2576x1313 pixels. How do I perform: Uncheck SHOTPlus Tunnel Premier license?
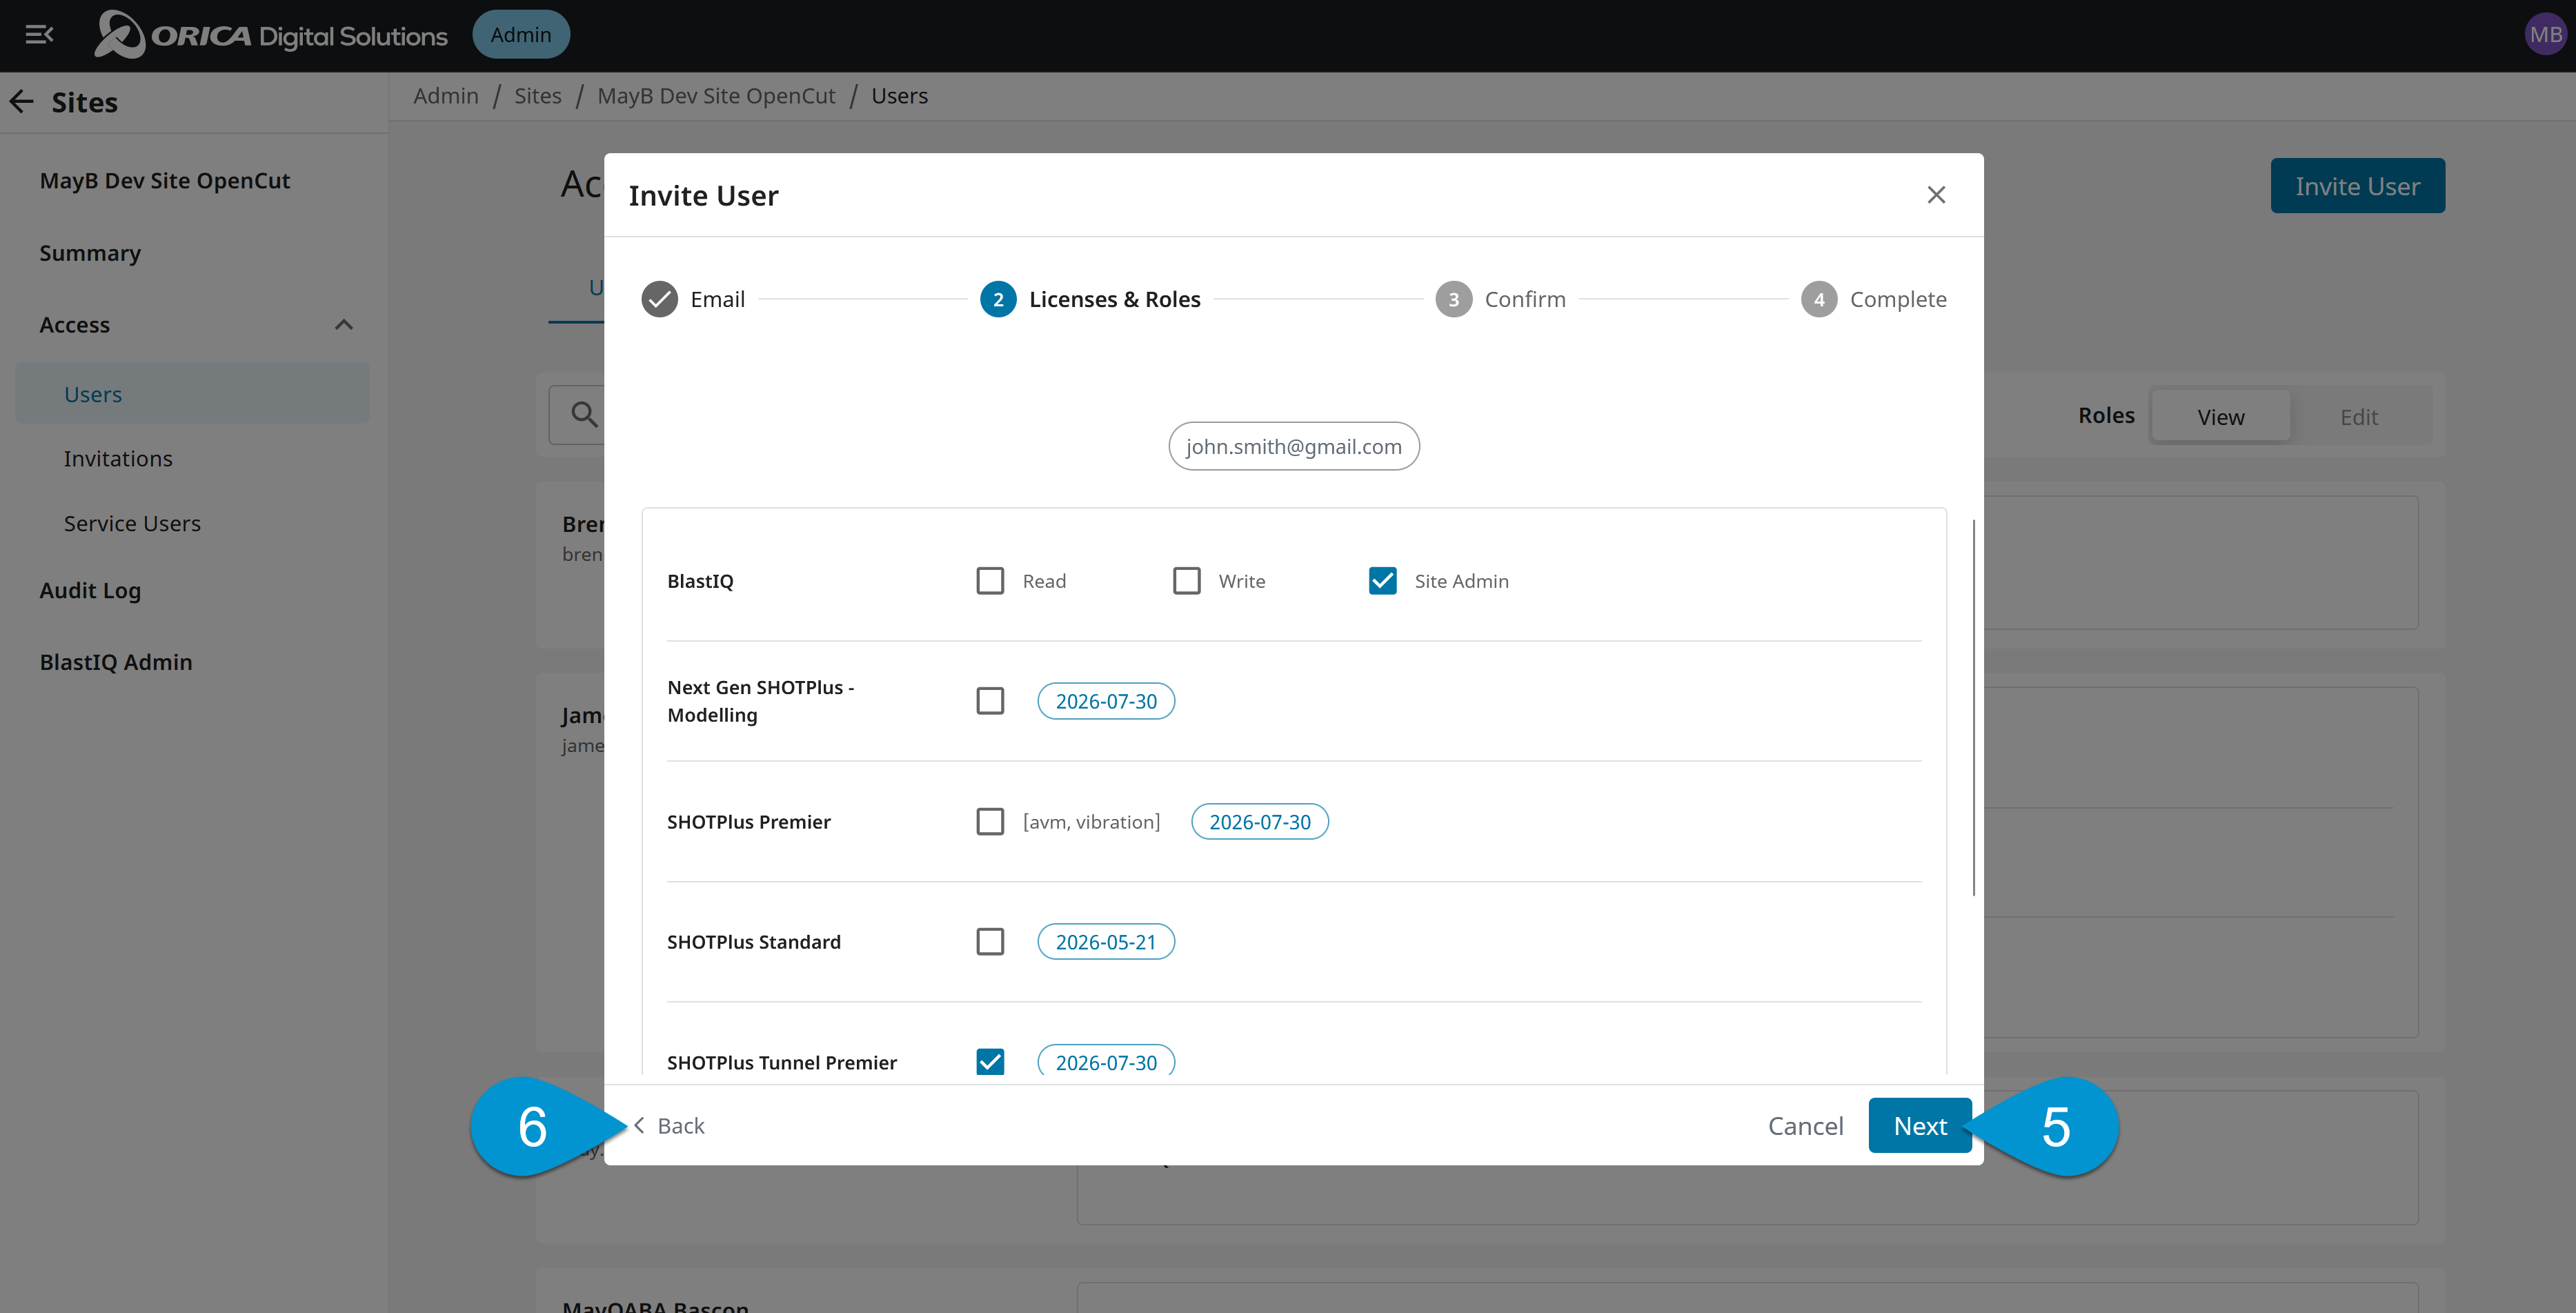990,1062
